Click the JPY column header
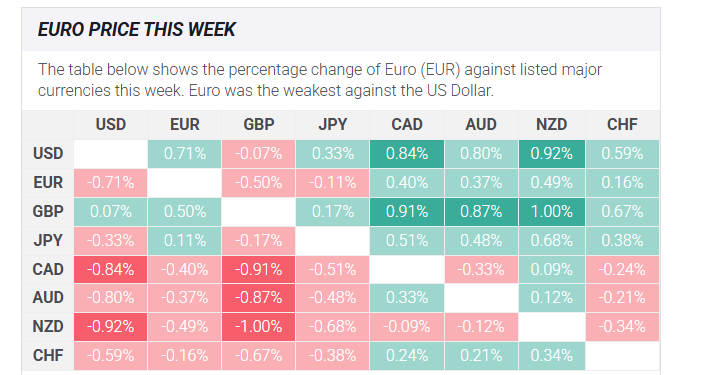Viewport: 704px width, 375px height. [x=333, y=124]
